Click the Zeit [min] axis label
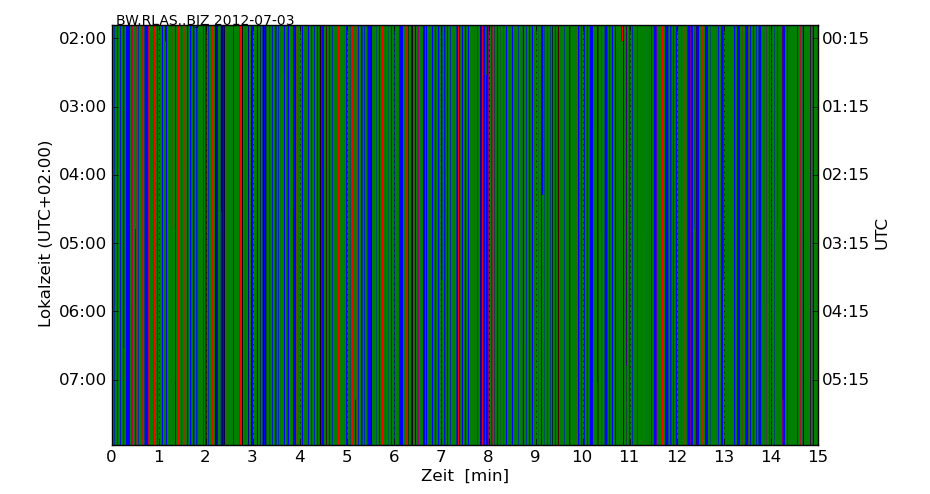 [x=464, y=476]
